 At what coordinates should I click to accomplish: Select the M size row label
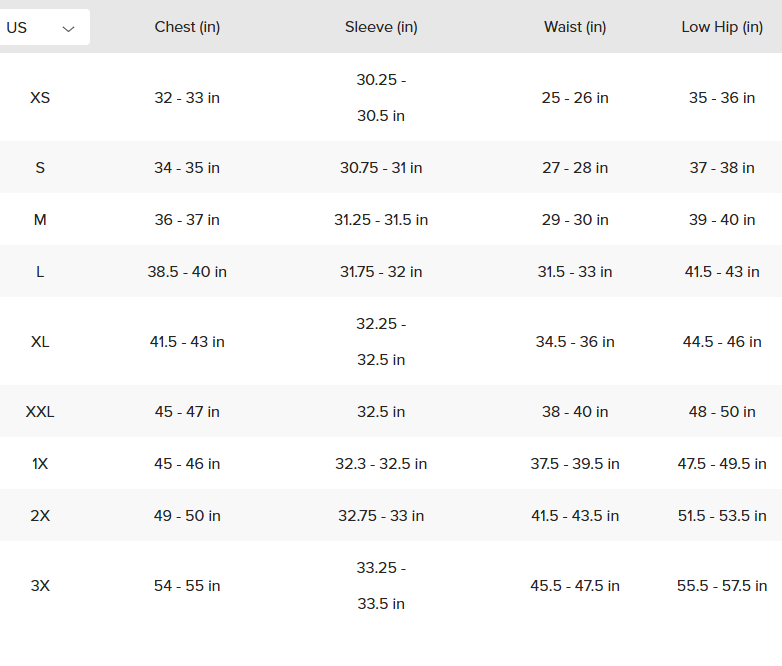pyautogui.click(x=40, y=220)
